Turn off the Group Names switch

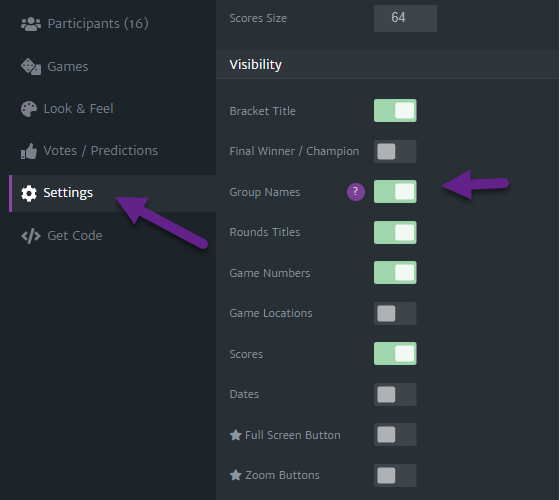tap(395, 192)
